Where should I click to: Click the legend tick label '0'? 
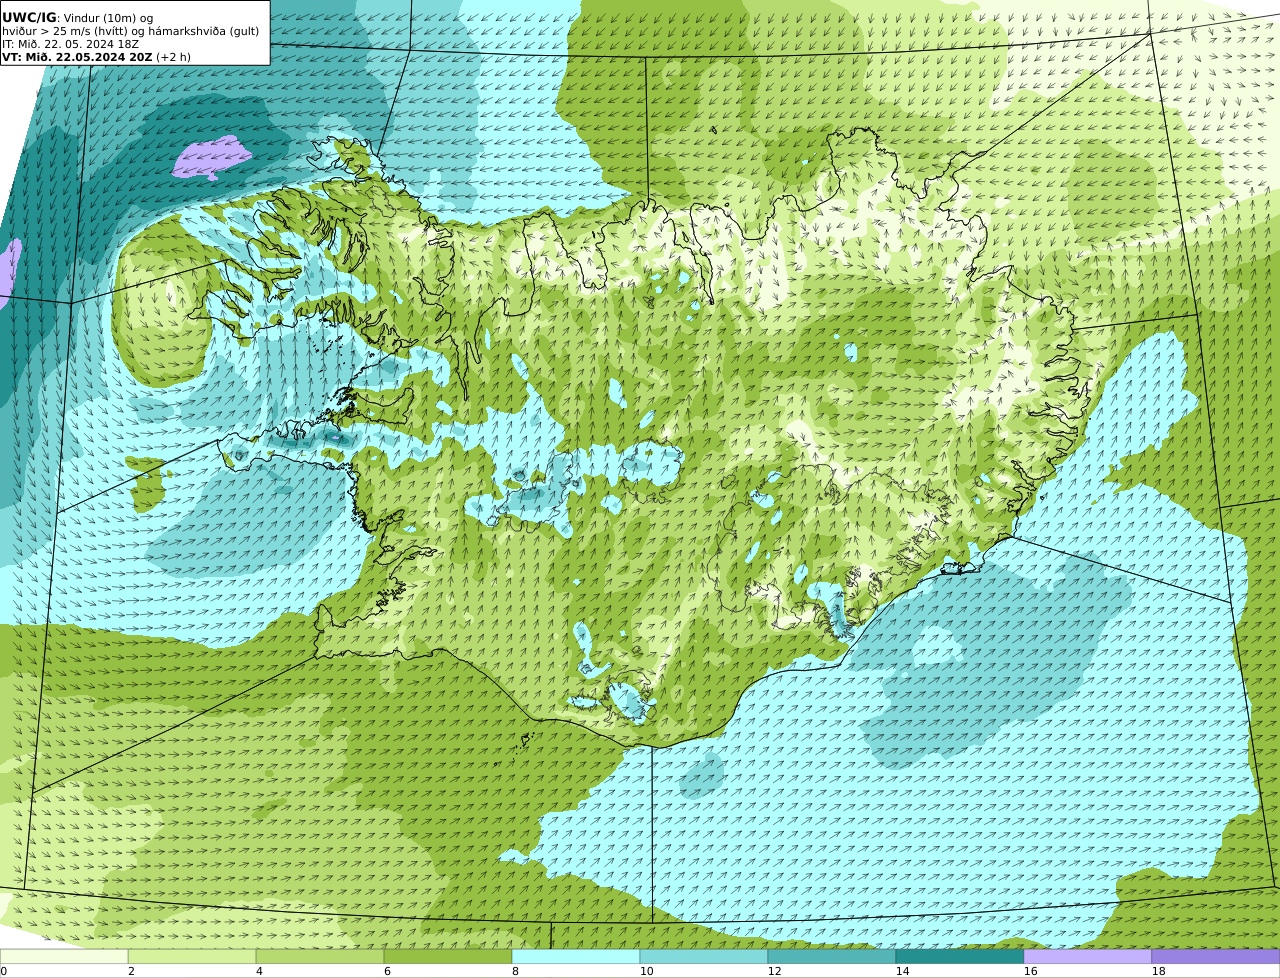(4, 971)
